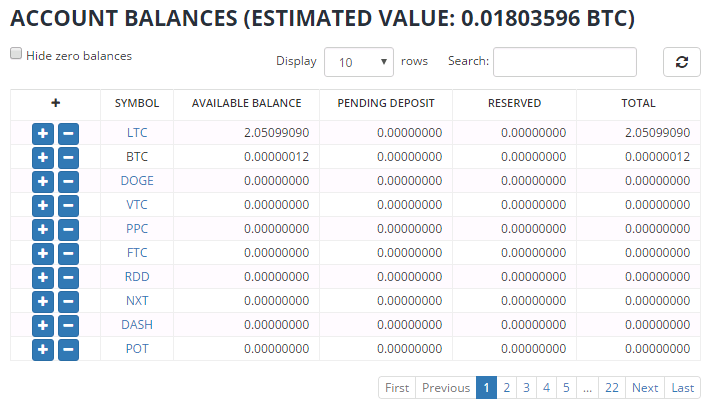Viewport: 717px width, 411px height.
Task: Hit the minus withdraw icon for POT
Action: point(68,349)
